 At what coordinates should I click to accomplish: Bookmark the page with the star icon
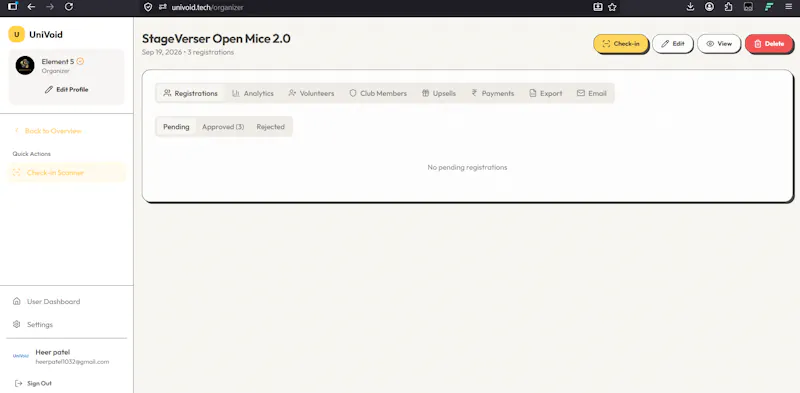pos(613,7)
